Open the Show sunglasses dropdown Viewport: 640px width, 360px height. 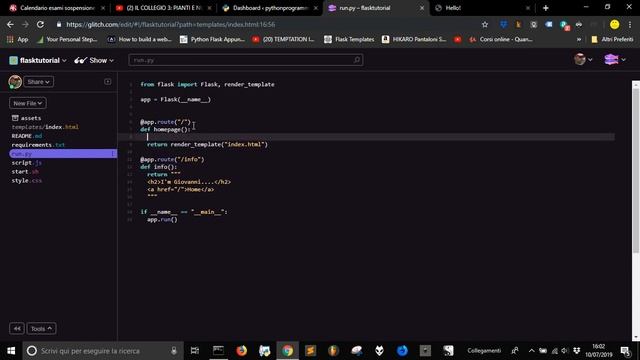click(94, 60)
